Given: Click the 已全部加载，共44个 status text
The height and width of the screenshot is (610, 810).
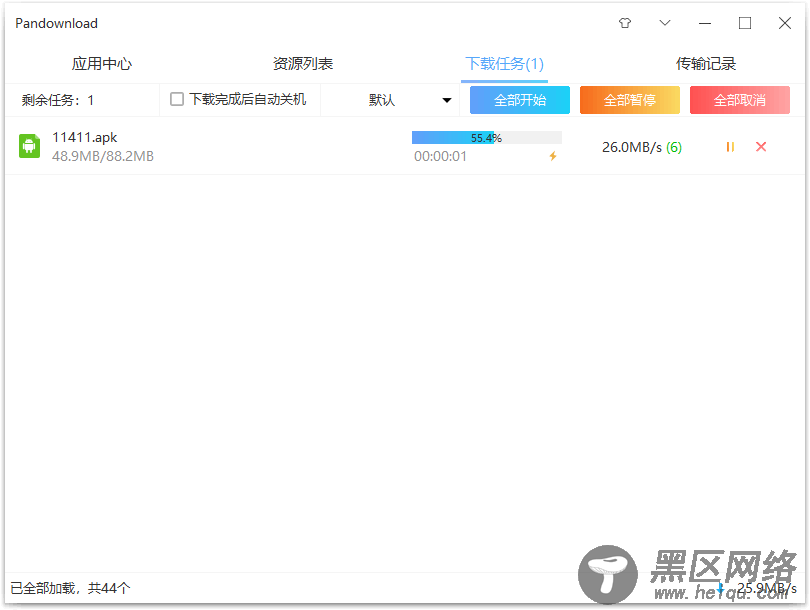Looking at the screenshot, I should 71,588.
